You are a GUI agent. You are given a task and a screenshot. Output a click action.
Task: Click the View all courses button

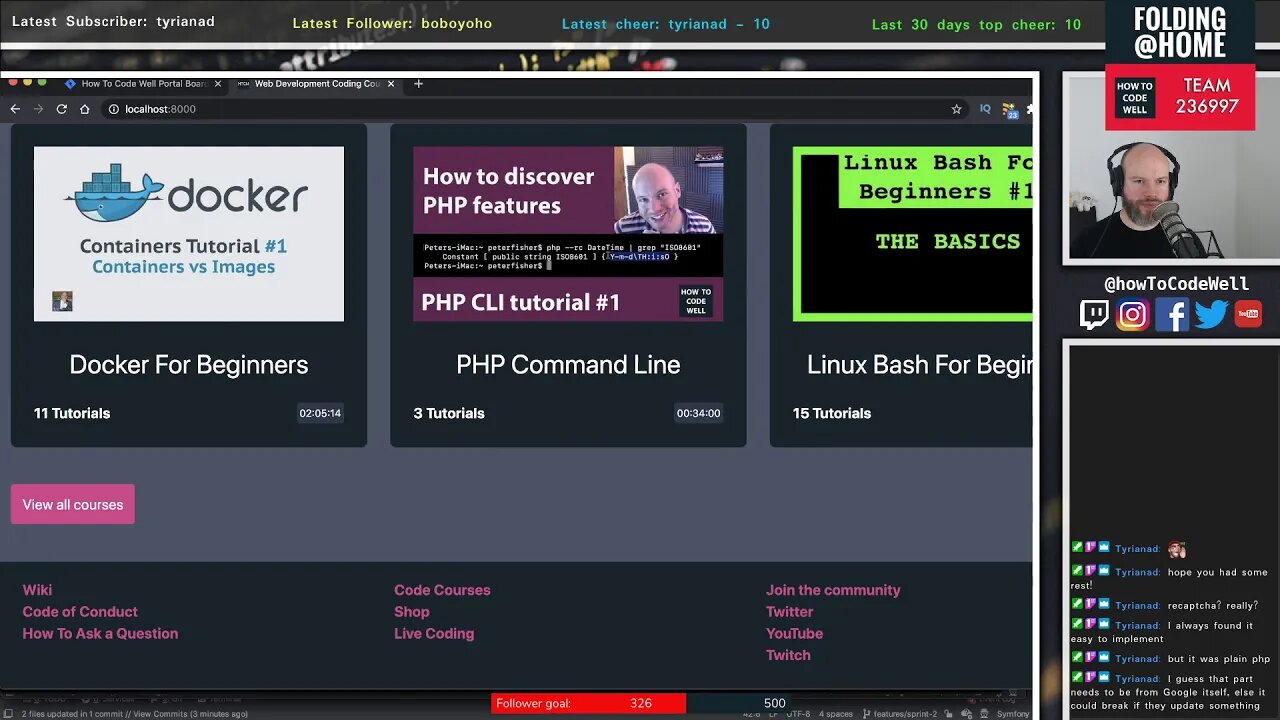[x=73, y=505]
